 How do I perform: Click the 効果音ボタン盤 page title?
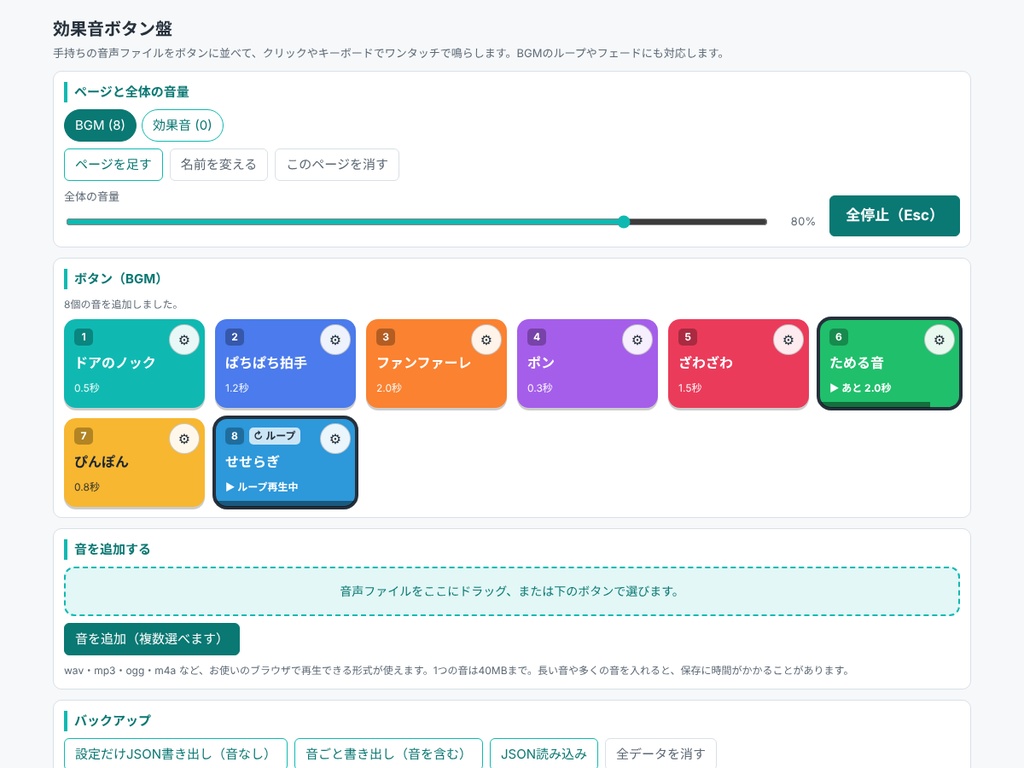coord(112,29)
